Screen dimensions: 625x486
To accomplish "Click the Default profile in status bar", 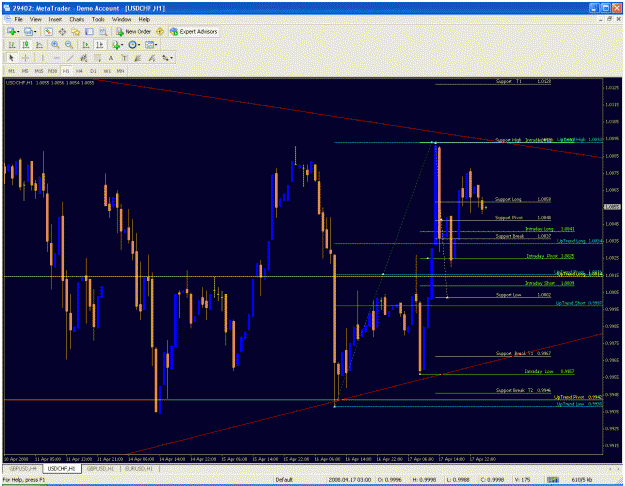I will (284, 480).
